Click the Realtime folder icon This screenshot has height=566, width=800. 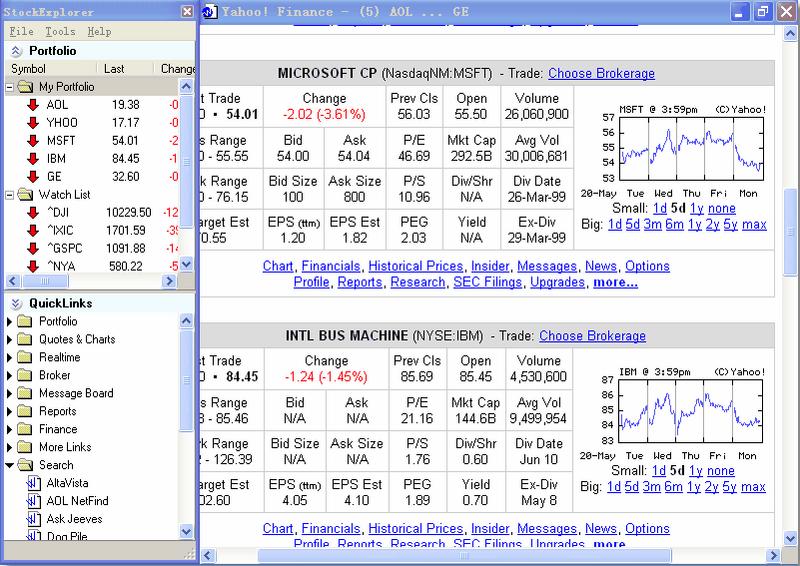(x=24, y=357)
